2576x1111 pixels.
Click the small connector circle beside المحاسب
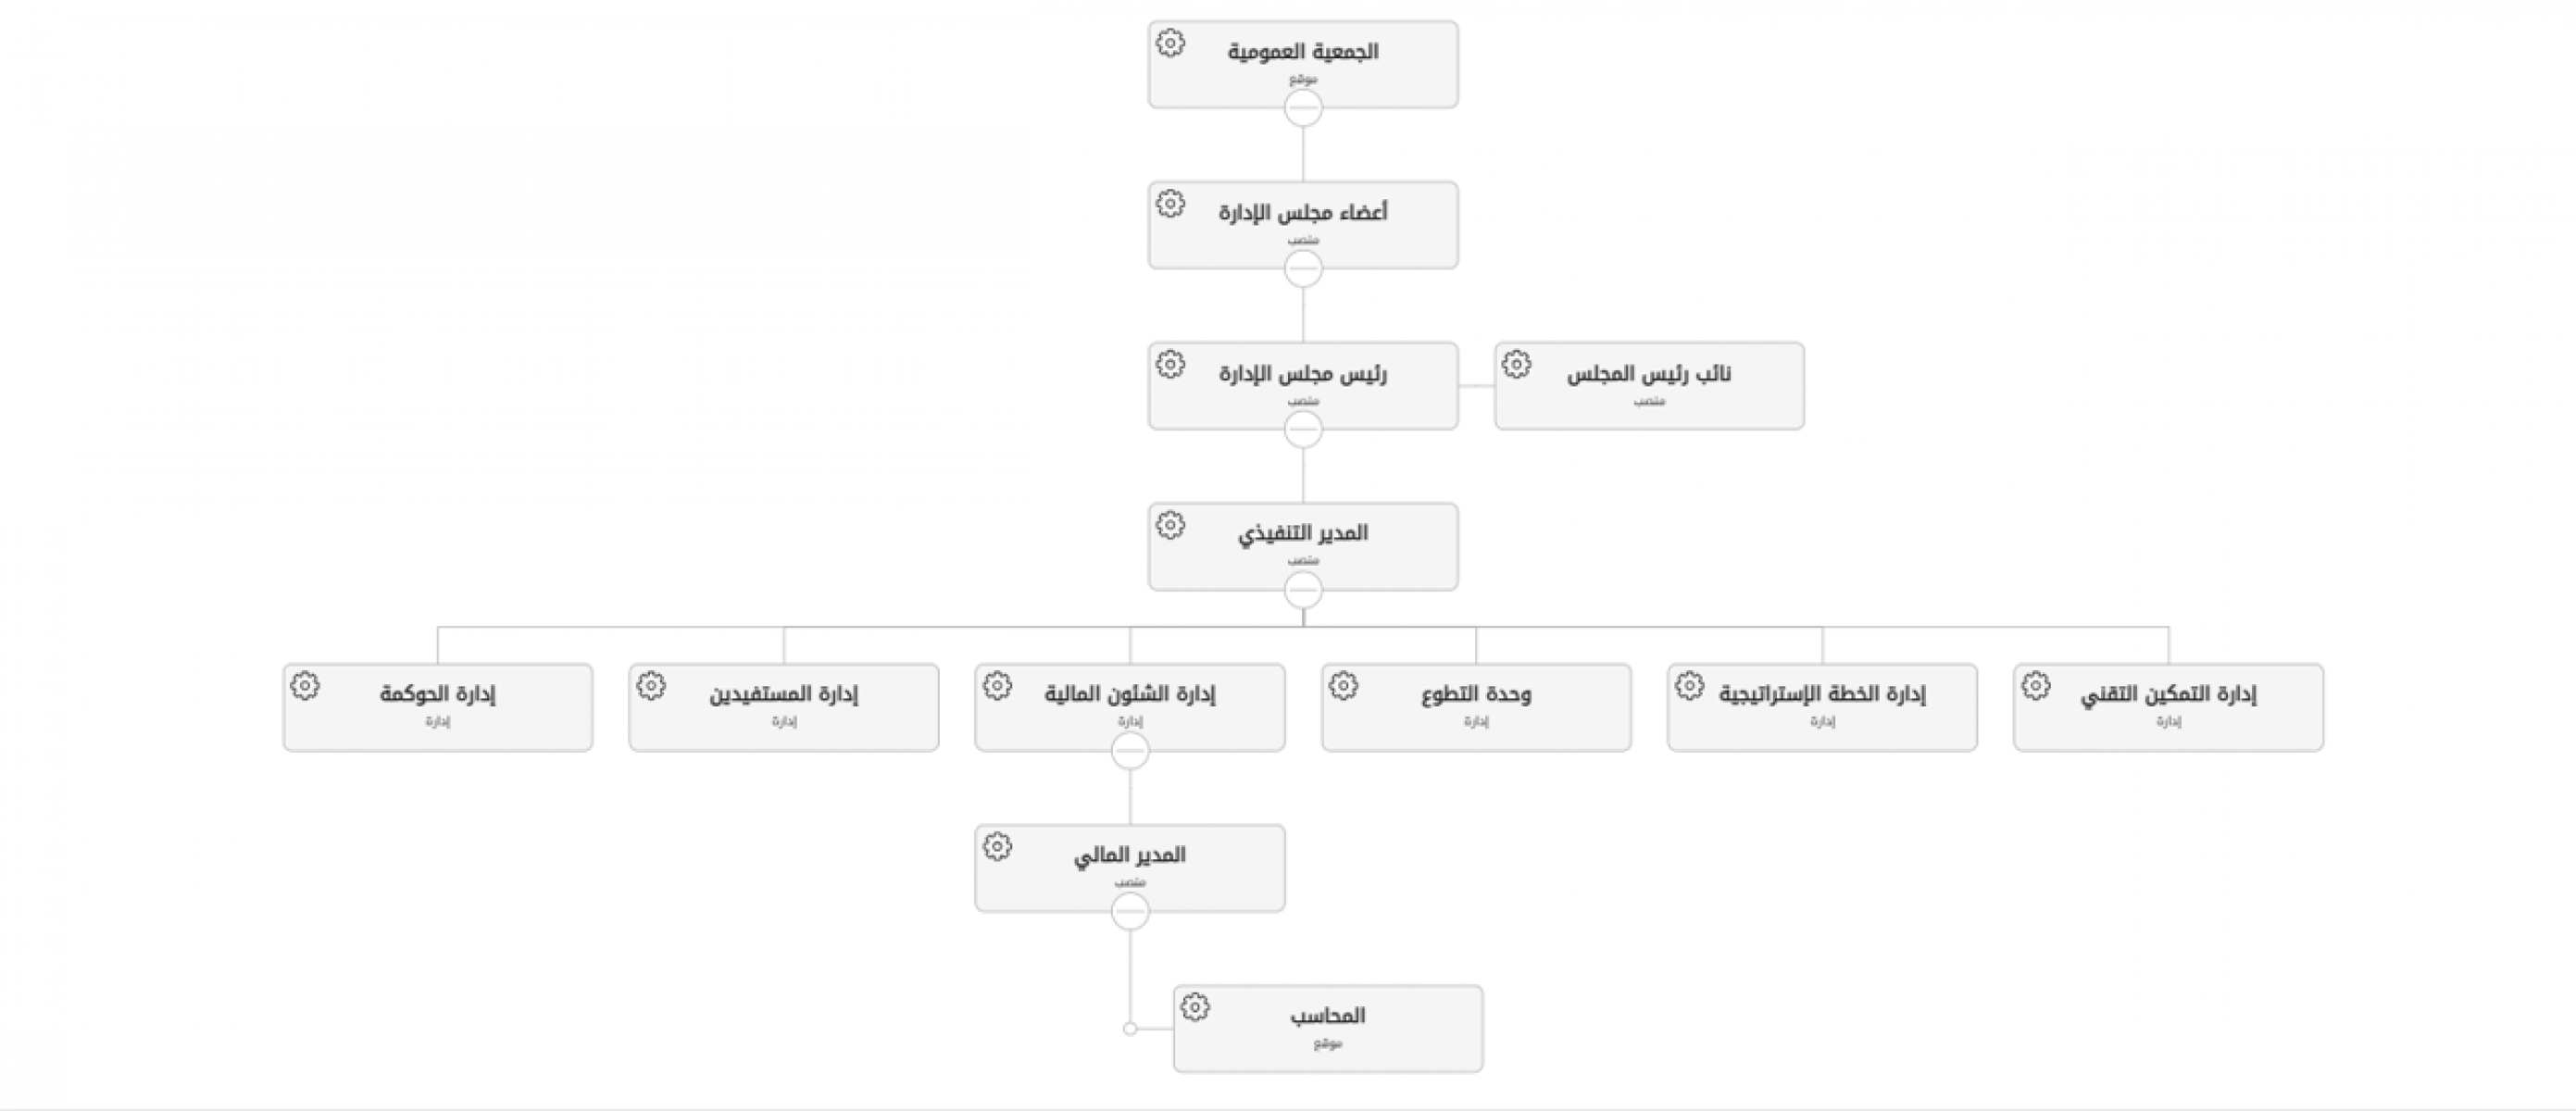pyautogui.click(x=1130, y=1029)
